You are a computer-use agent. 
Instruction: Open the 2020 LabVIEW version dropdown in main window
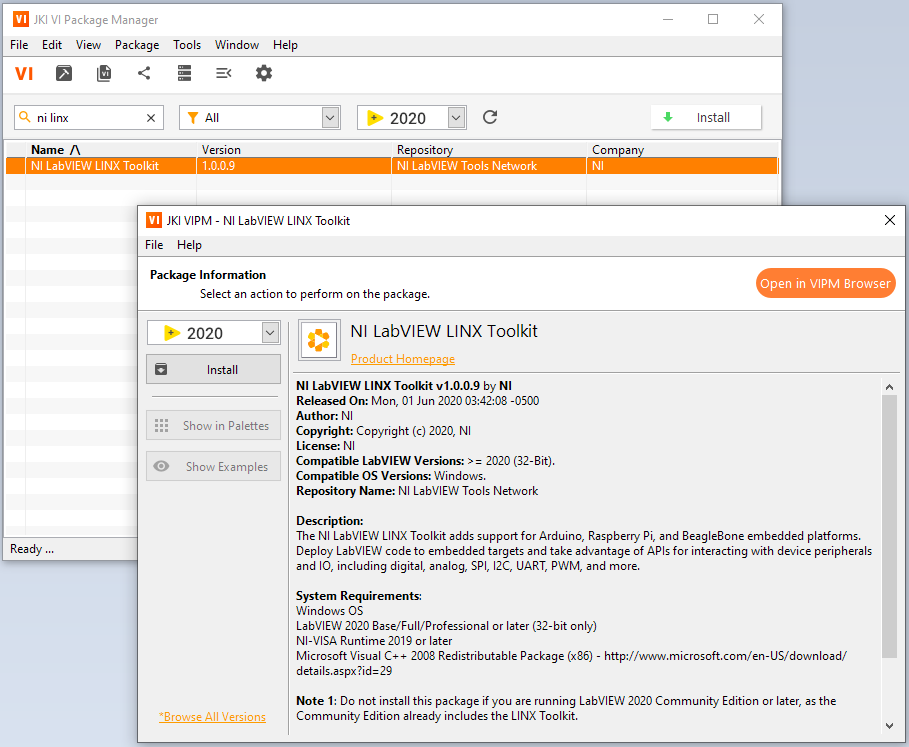(x=456, y=118)
